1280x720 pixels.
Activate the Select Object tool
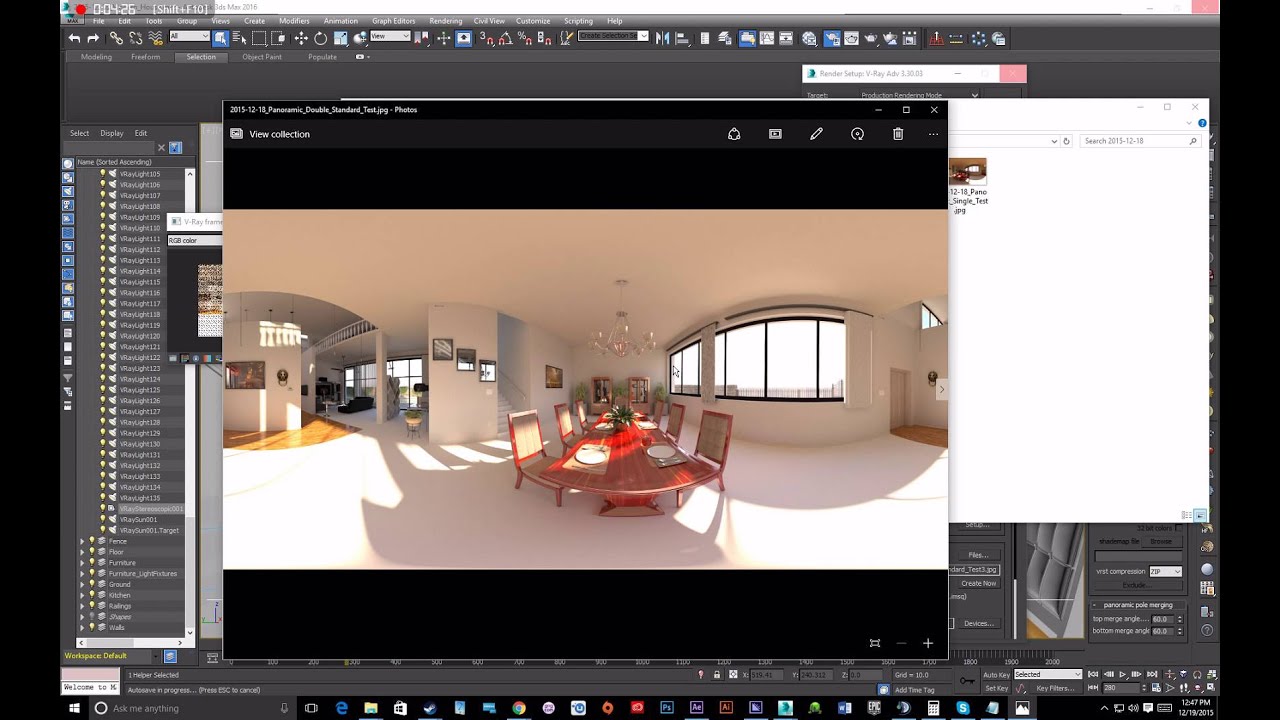click(221, 38)
